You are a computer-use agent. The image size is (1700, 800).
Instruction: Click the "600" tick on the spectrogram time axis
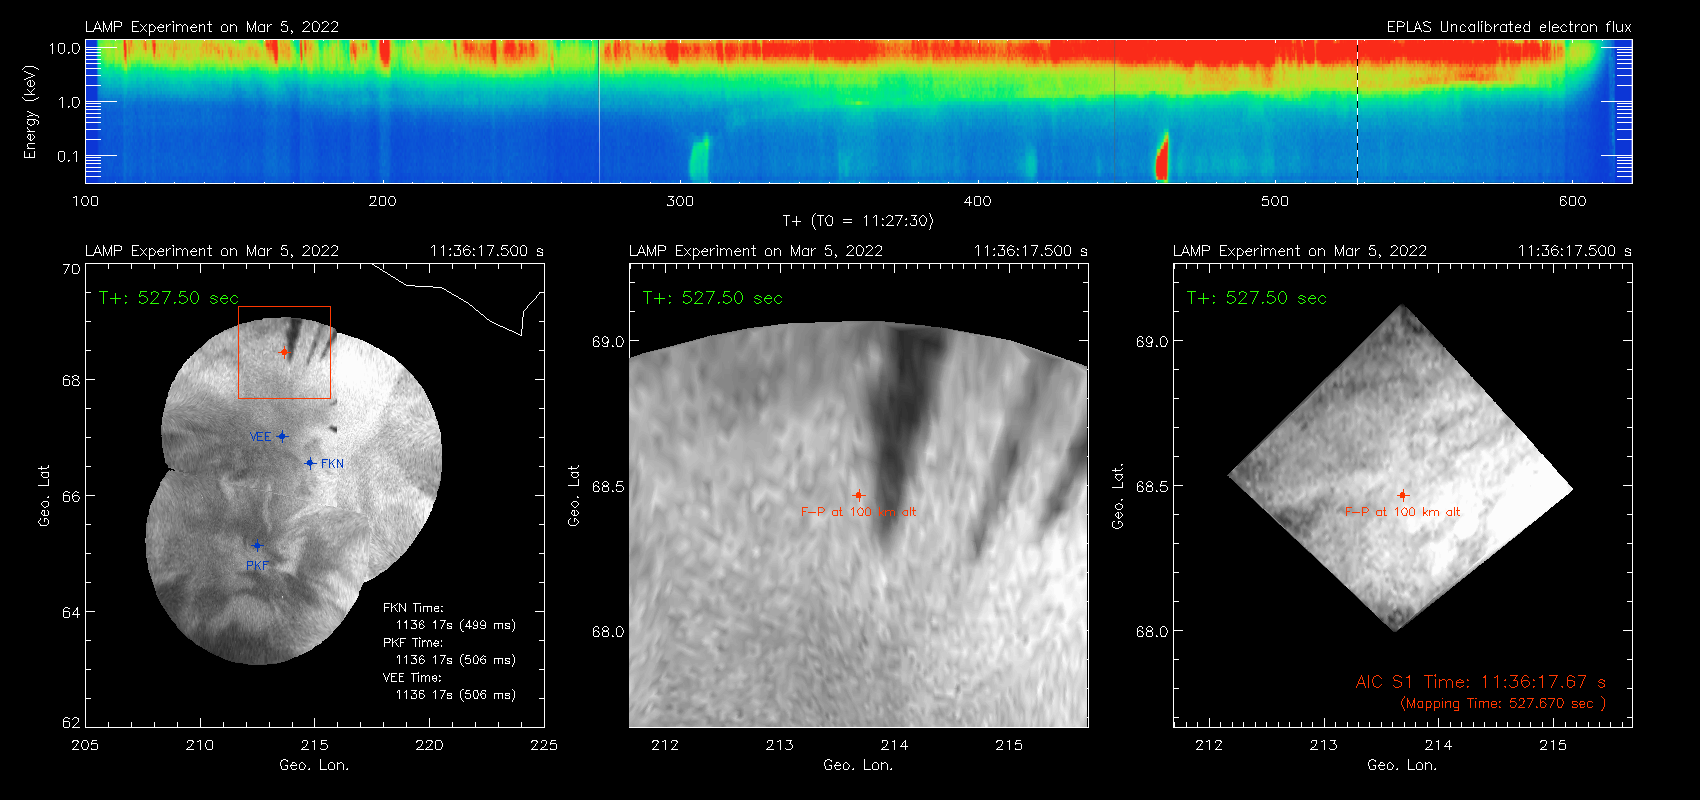[x=1573, y=201]
